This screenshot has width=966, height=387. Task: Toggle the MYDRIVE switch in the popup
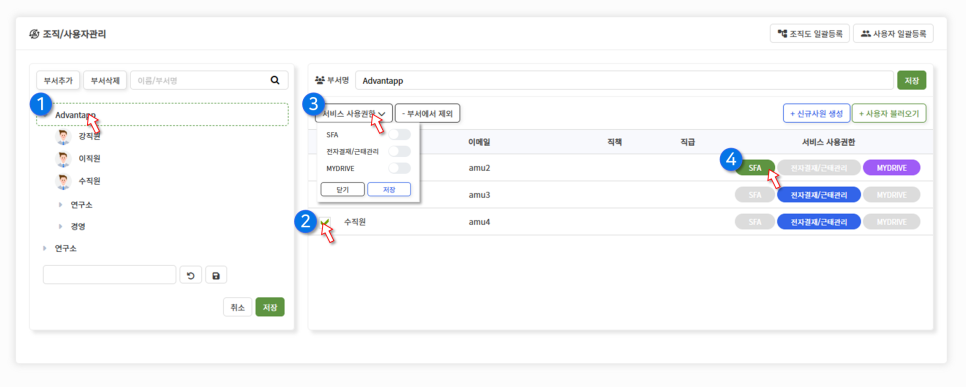(399, 168)
